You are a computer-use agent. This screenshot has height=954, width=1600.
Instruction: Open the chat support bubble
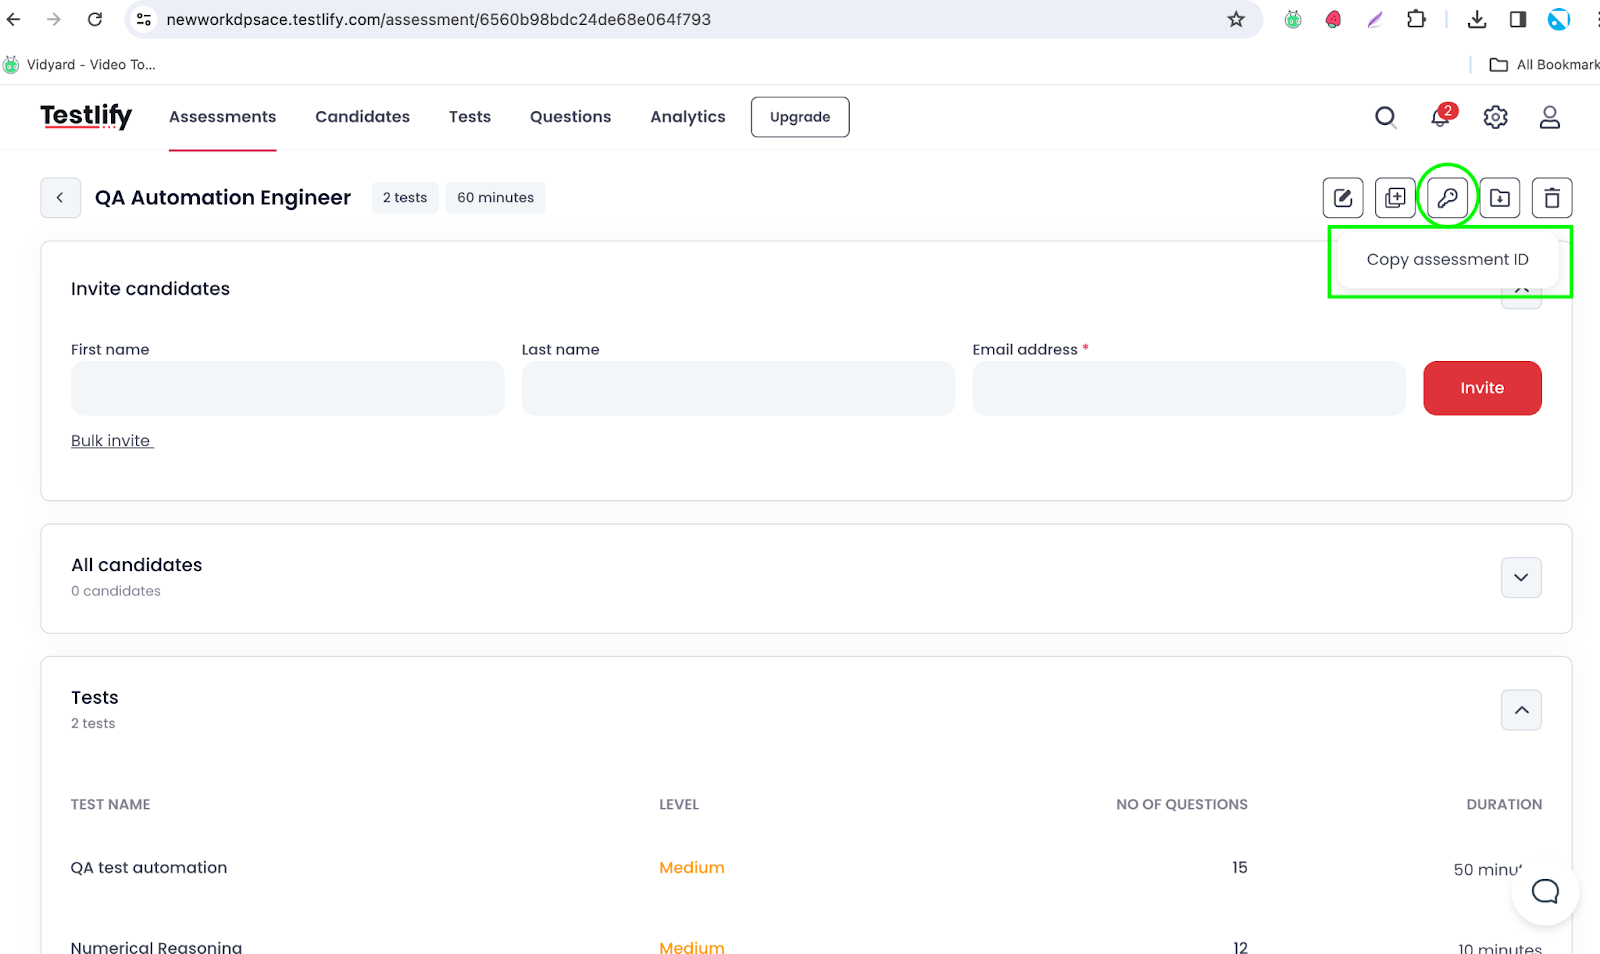(x=1545, y=891)
